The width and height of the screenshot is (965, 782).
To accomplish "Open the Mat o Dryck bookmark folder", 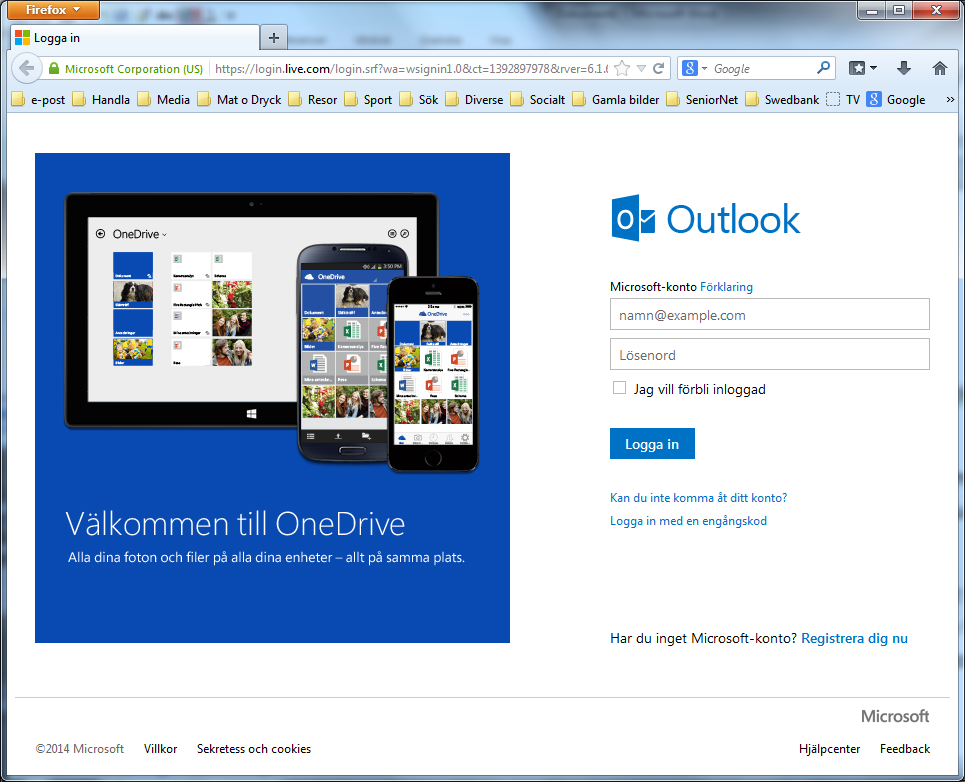I will [x=239, y=100].
